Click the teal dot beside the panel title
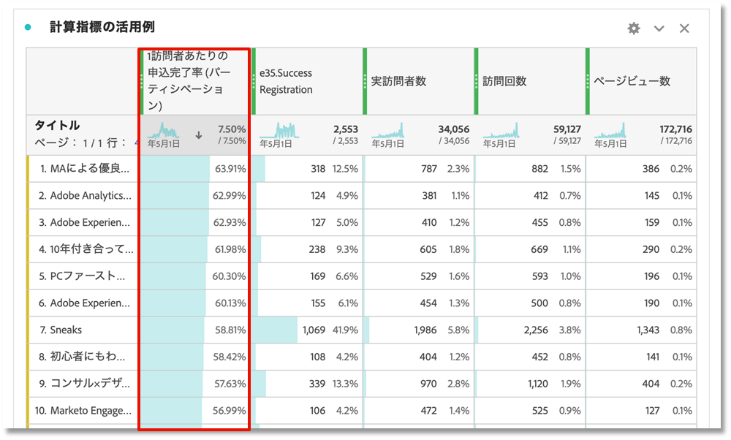Screen dimensions: 731x440 click(x=28, y=28)
